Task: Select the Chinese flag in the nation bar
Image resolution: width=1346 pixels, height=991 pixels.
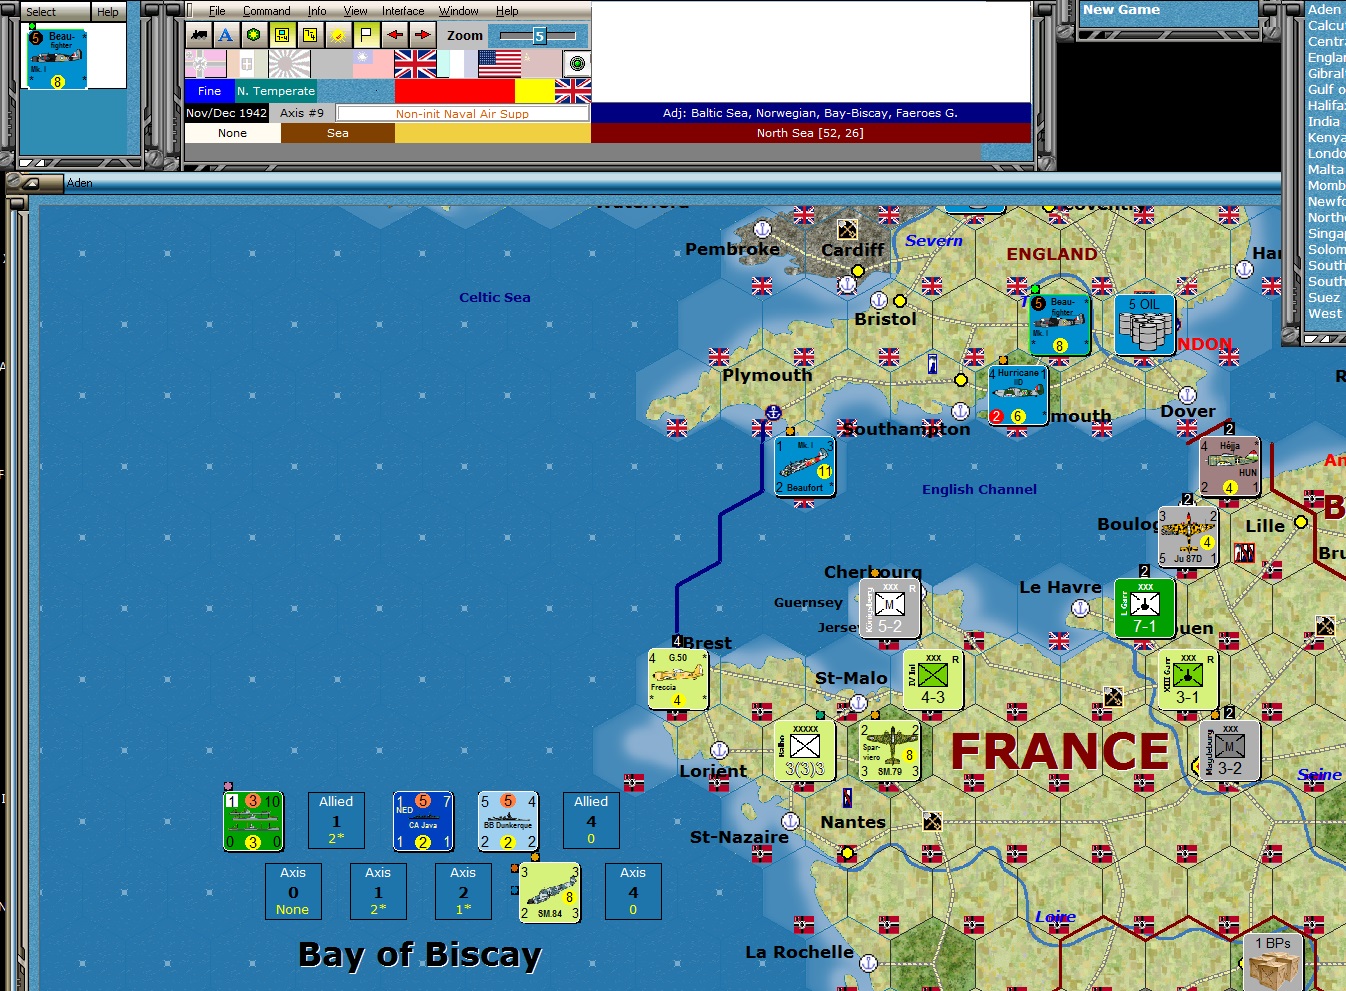Action: (373, 64)
